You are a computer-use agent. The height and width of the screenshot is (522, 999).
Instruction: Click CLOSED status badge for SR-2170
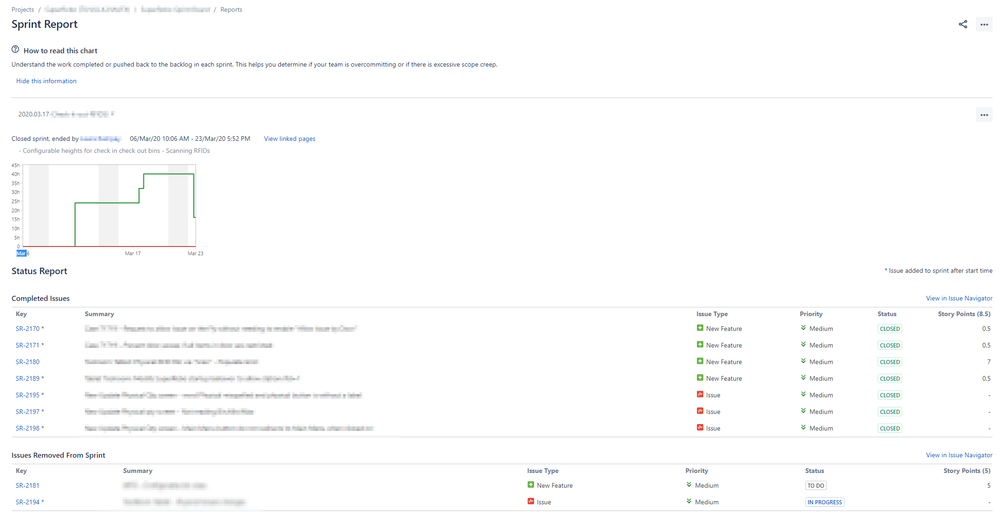pos(889,329)
